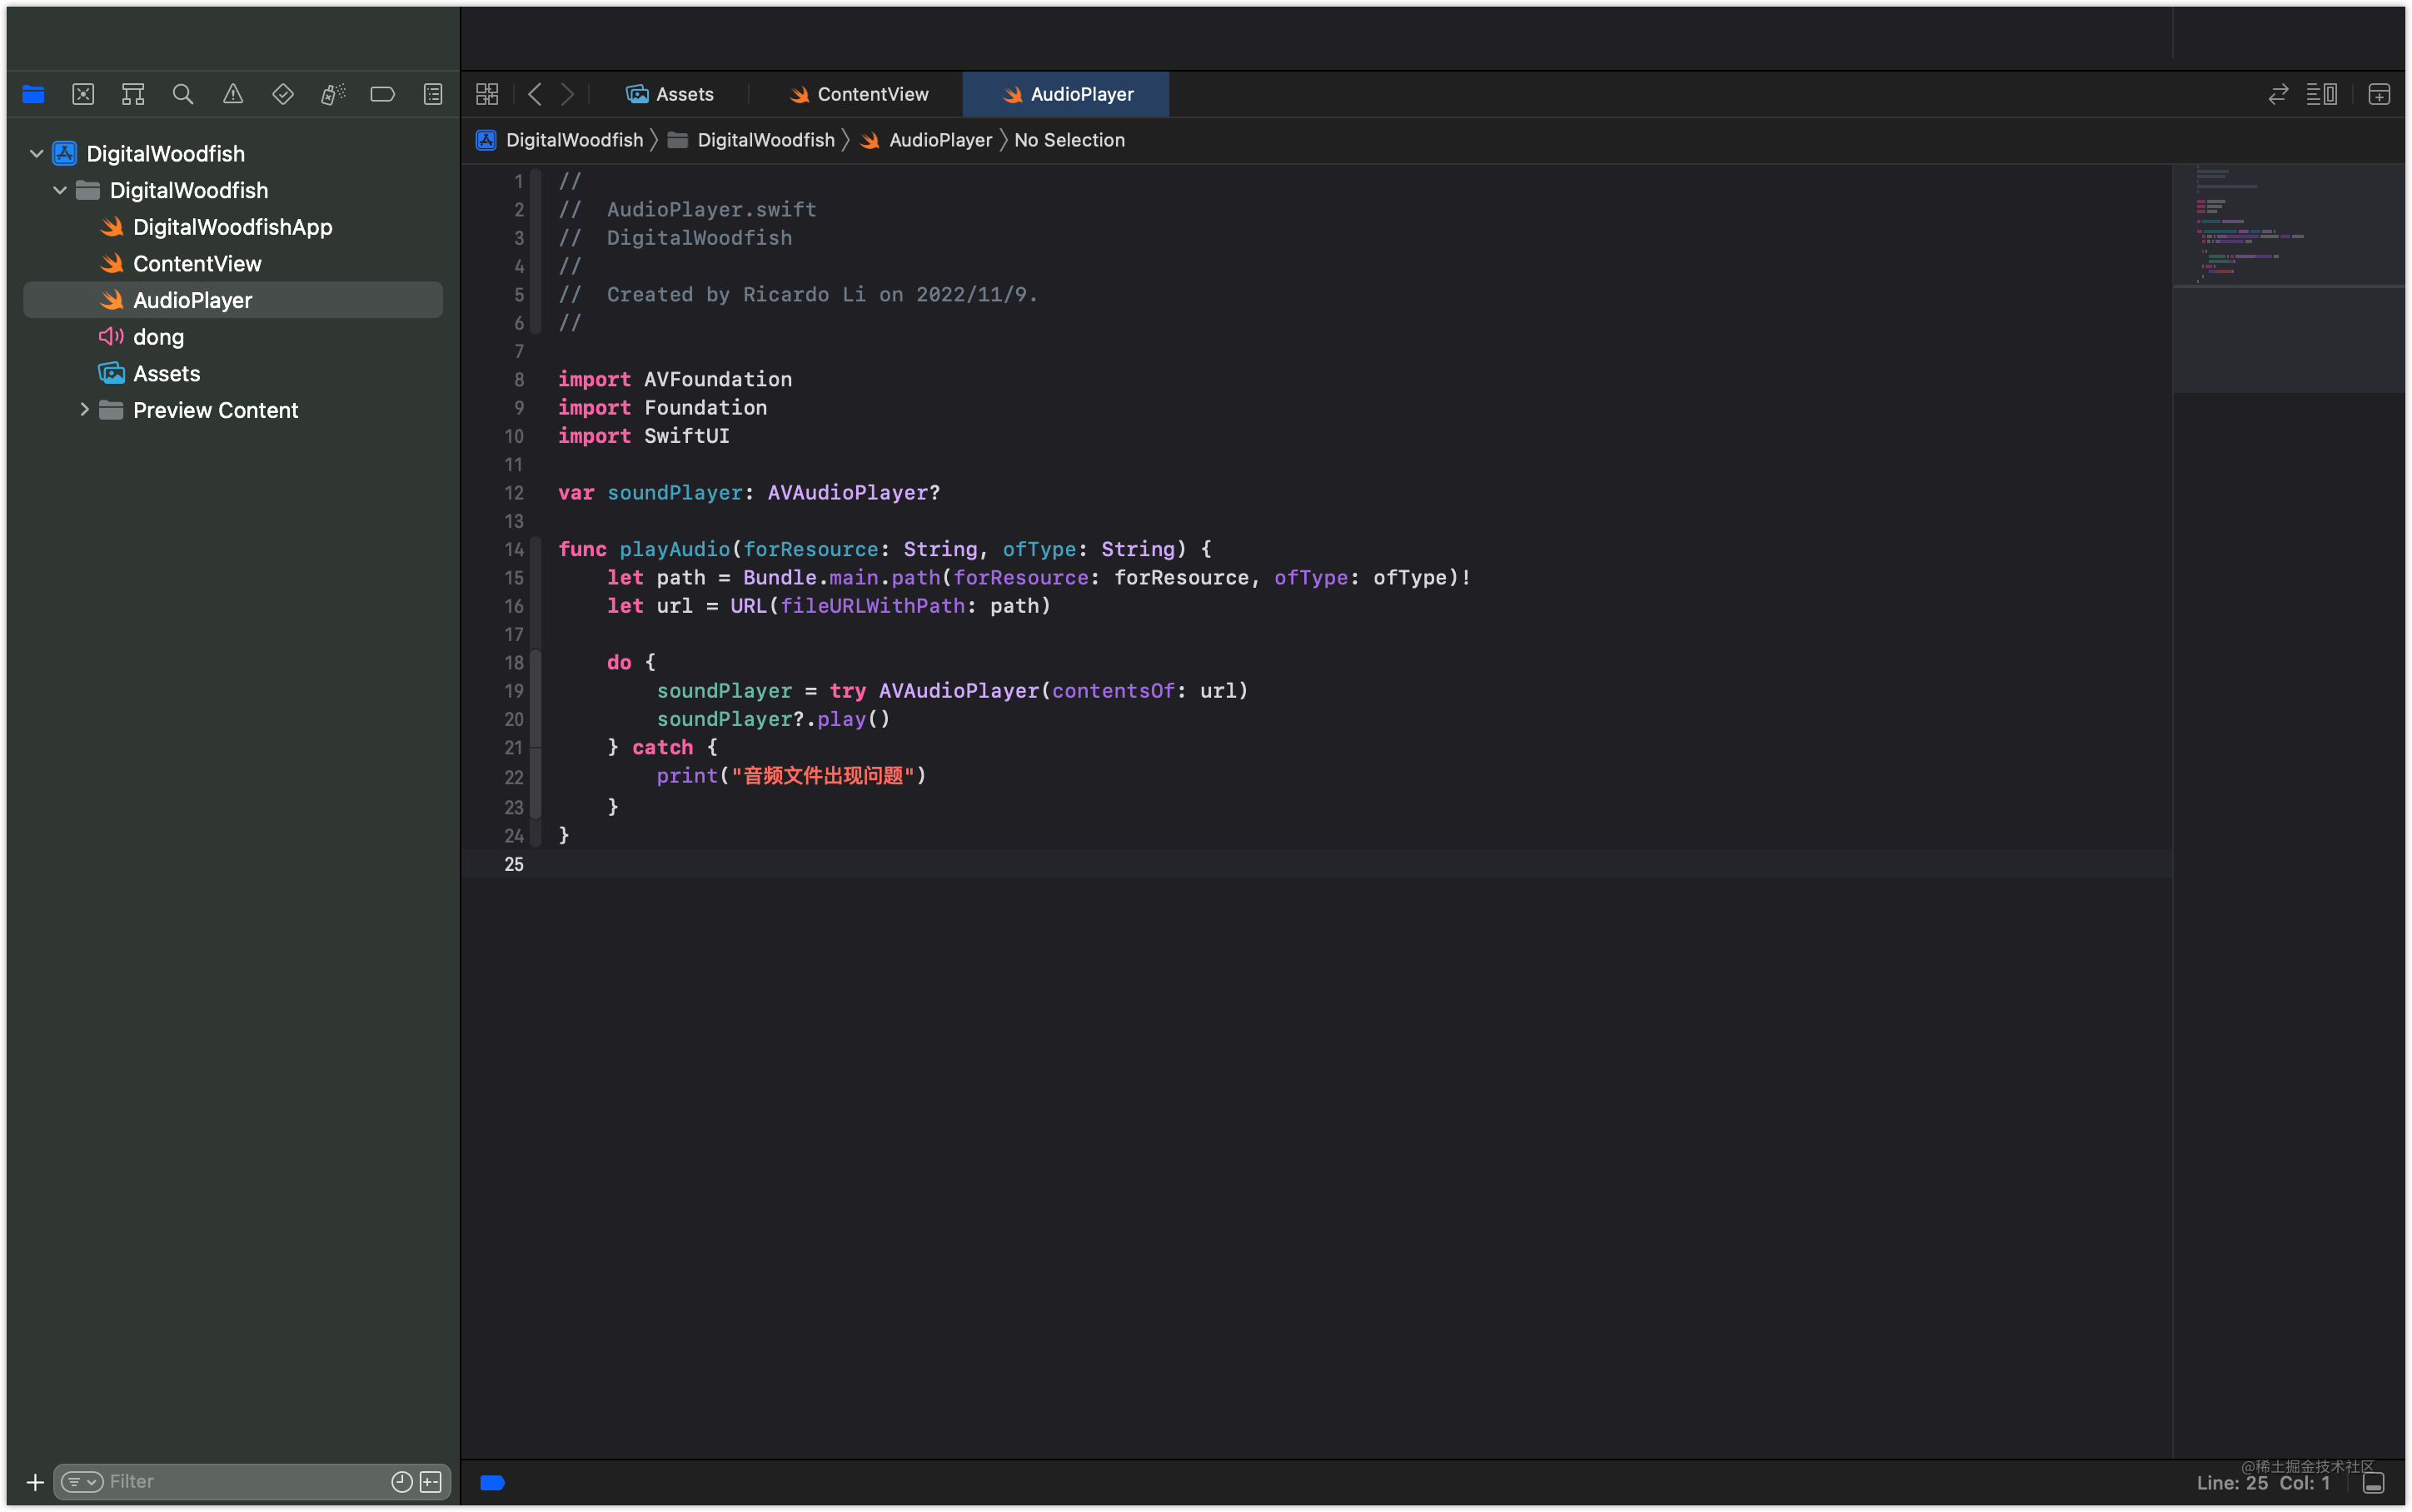Click 'soundPlayer?.play()' call
Screen dimensions: 2412x1512
(773, 719)
